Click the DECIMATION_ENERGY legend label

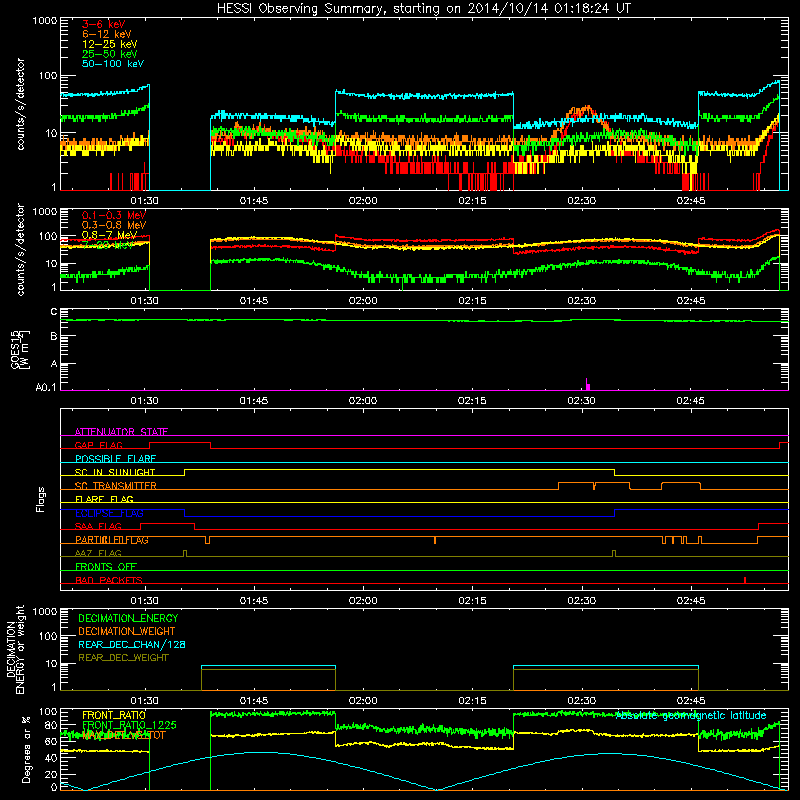click(x=128, y=618)
